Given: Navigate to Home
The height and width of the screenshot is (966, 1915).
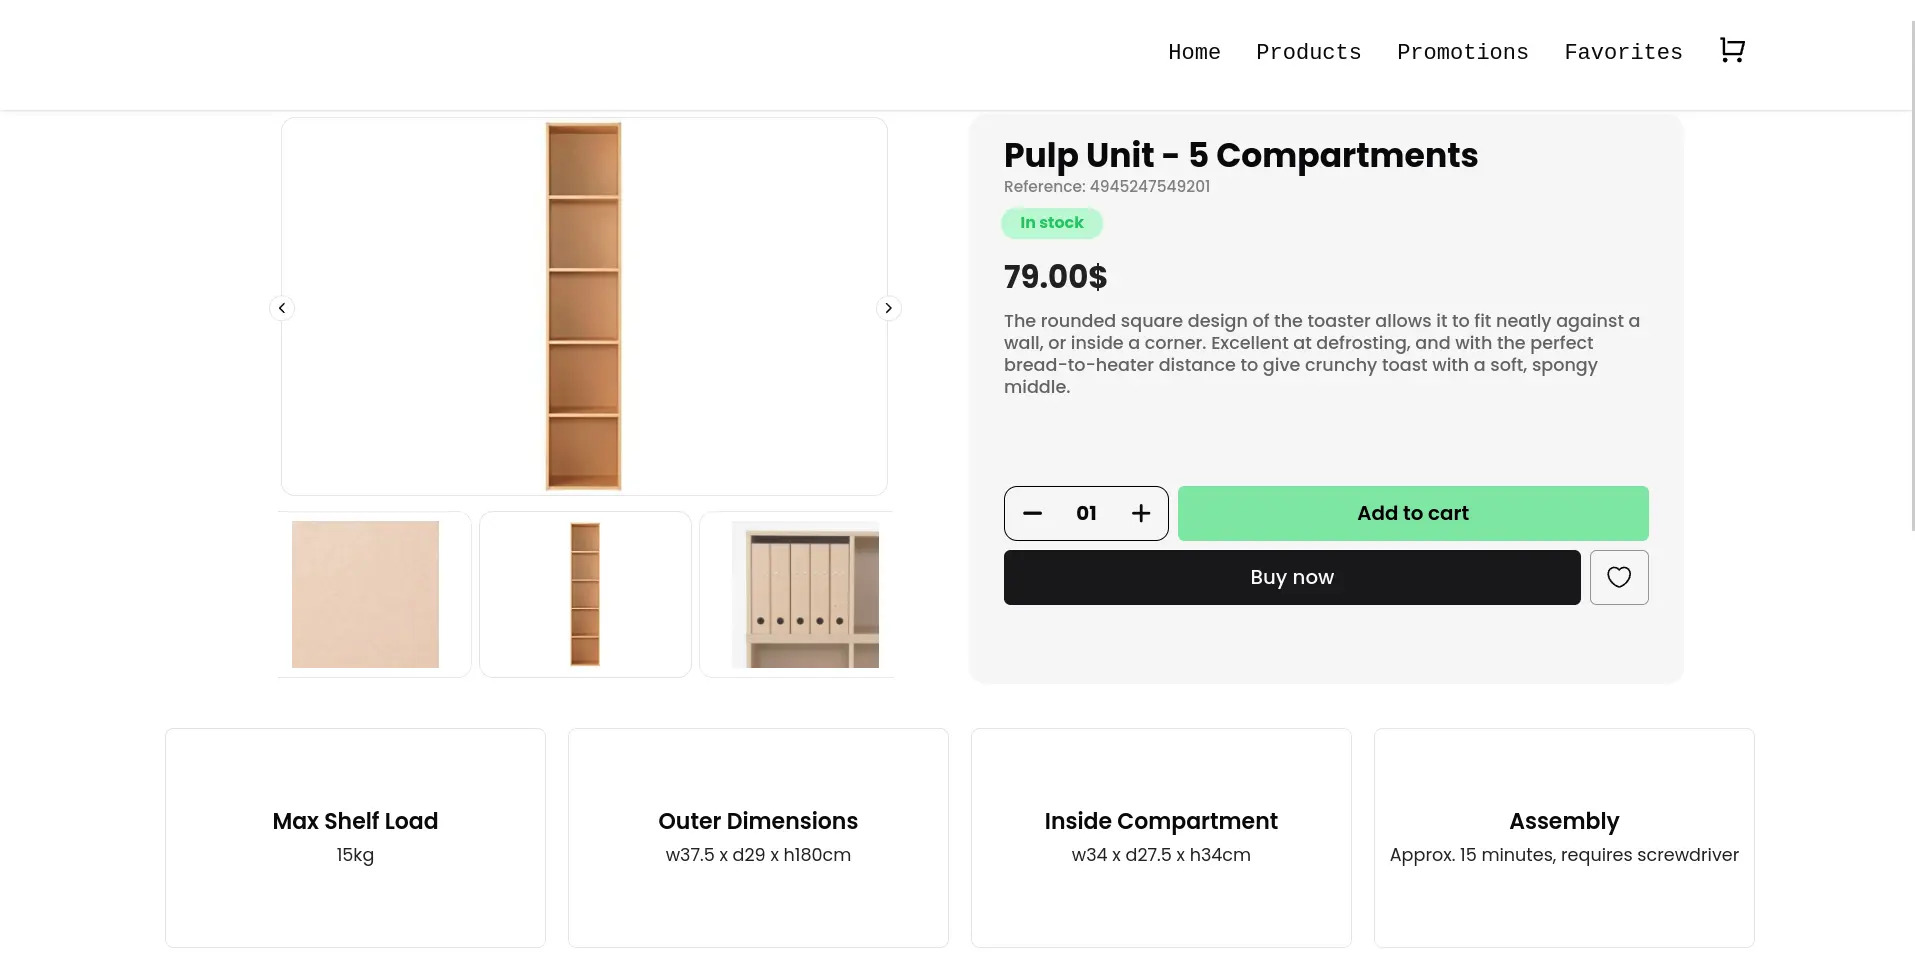Looking at the screenshot, I should click(x=1194, y=53).
